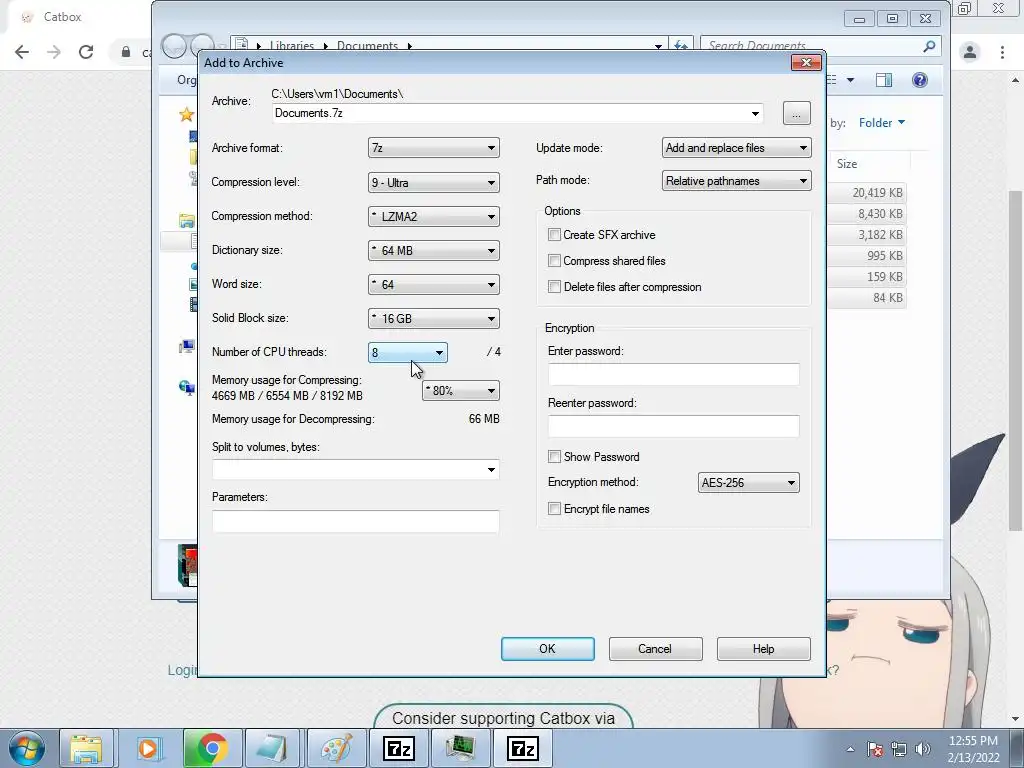Viewport: 1024px width, 768px height.
Task: Select second 7-Zip taskbar icon
Action: (x=523, y=748)
